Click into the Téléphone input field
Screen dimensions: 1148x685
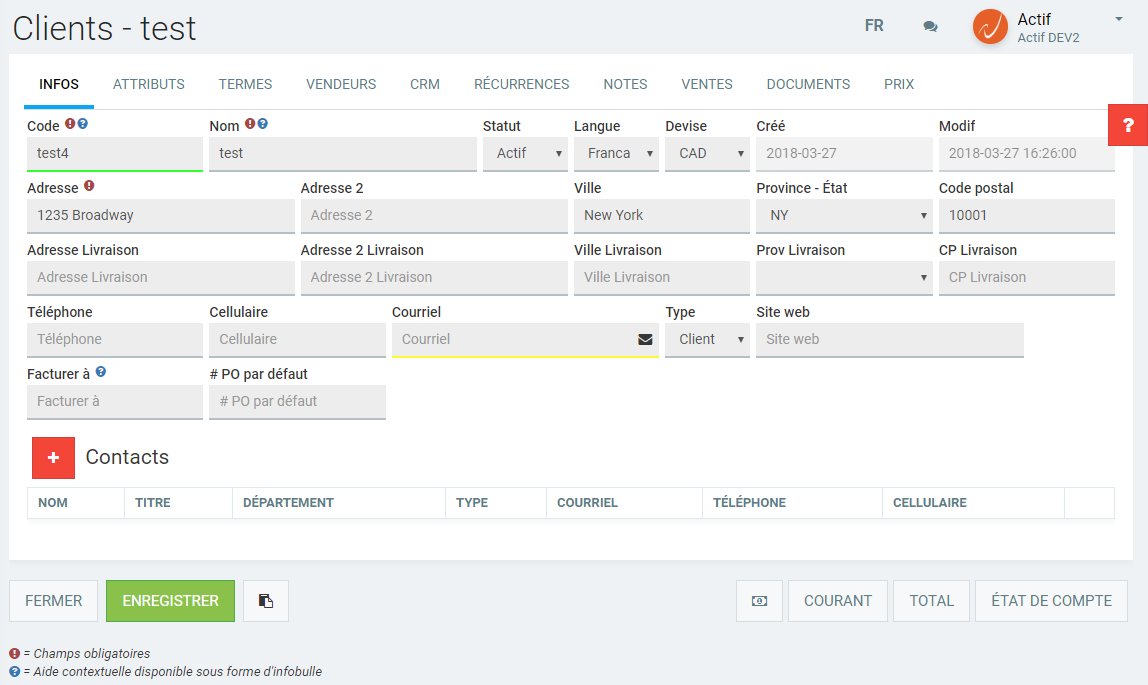point(115,340)
